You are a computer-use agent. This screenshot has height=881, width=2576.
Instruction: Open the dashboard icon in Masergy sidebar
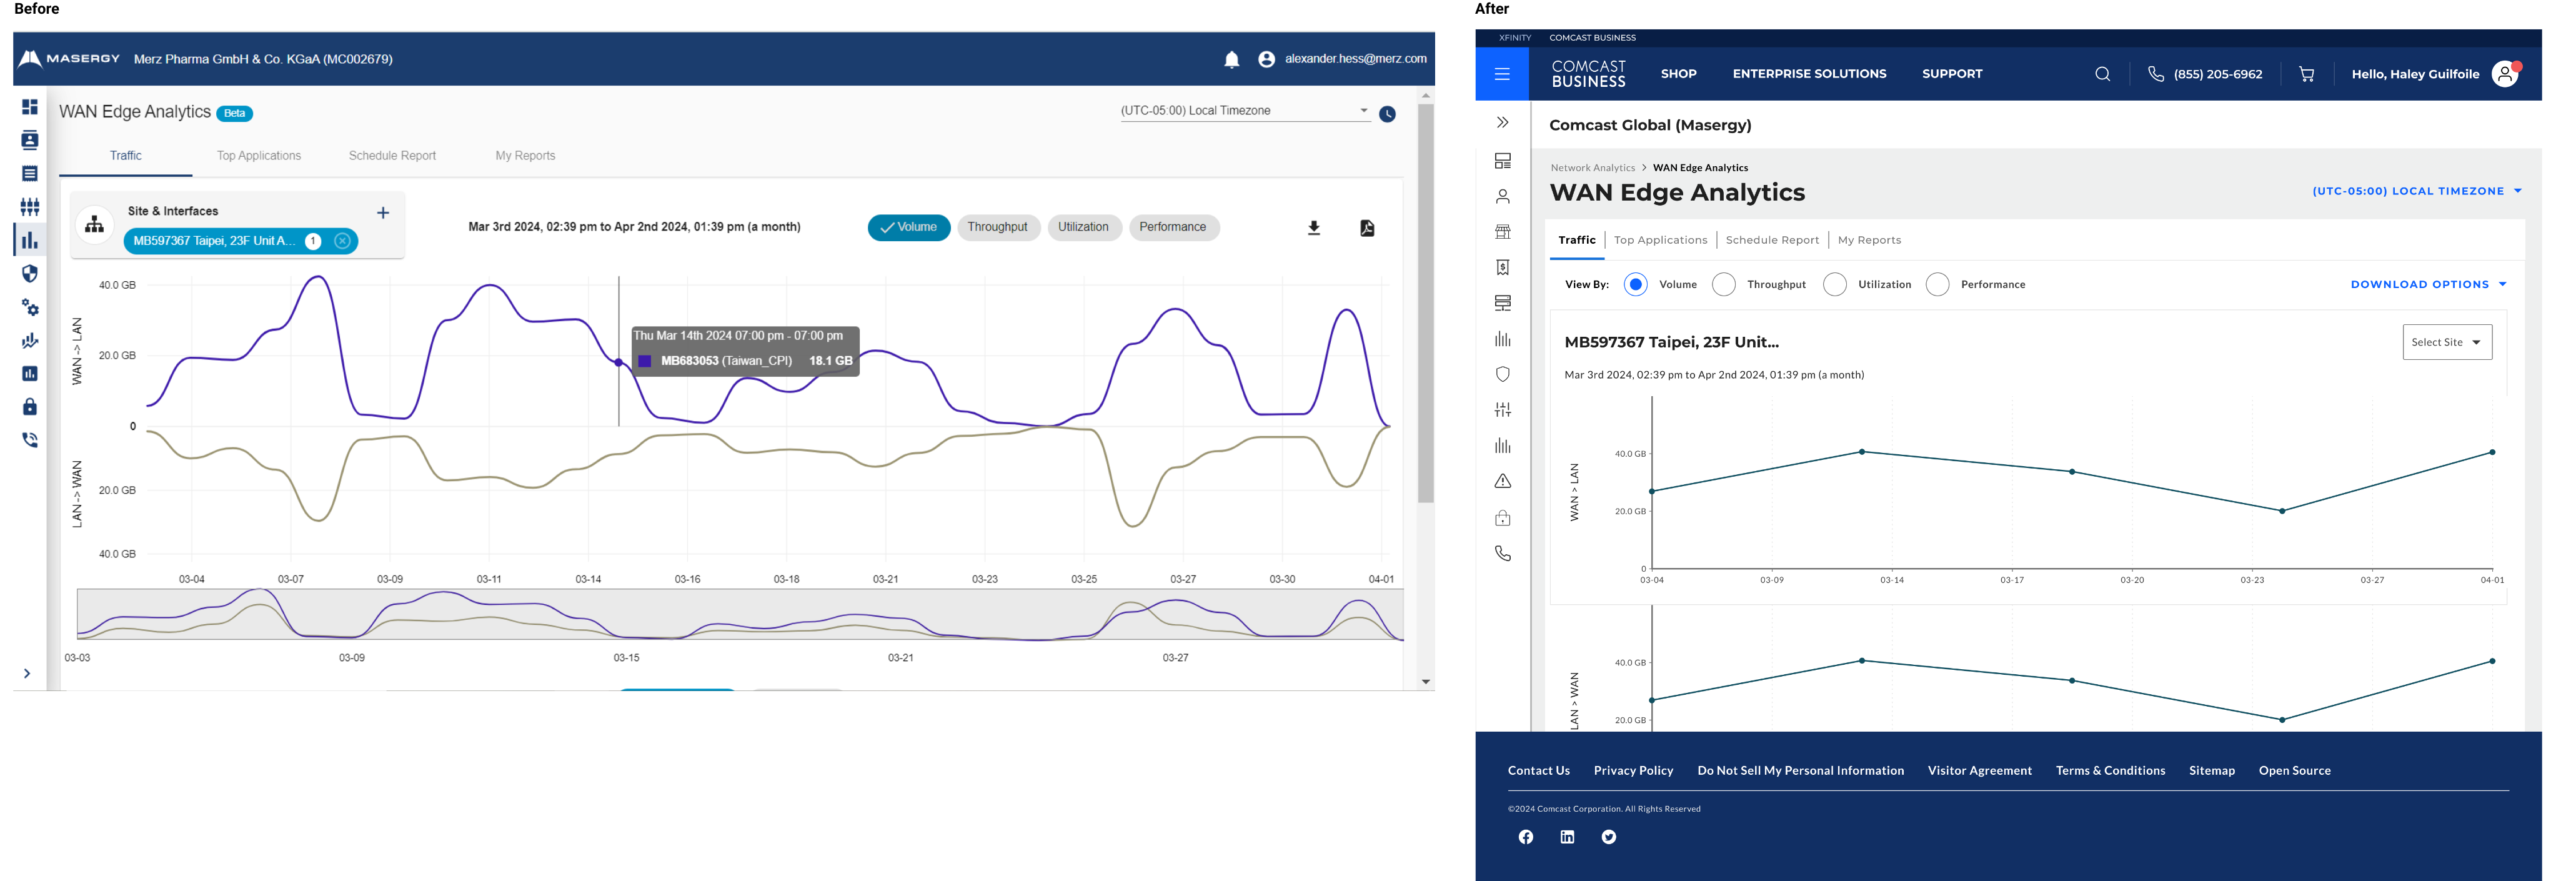click(x=30, y=107)
